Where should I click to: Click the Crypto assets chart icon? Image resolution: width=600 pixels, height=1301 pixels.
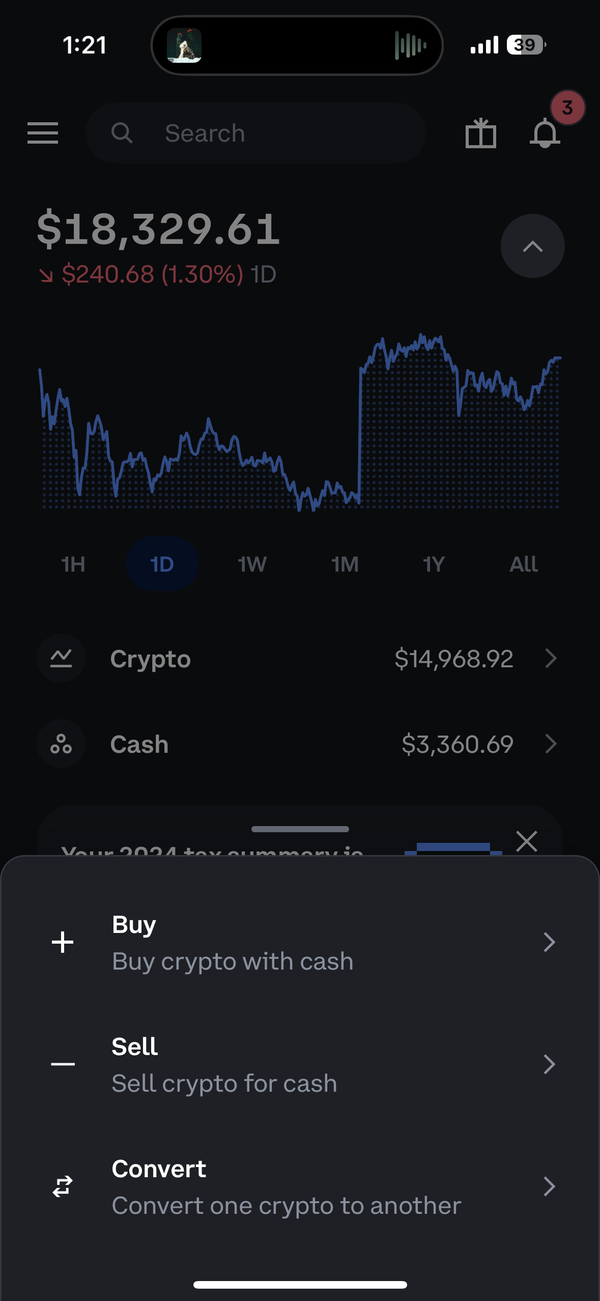pos(61,658)
